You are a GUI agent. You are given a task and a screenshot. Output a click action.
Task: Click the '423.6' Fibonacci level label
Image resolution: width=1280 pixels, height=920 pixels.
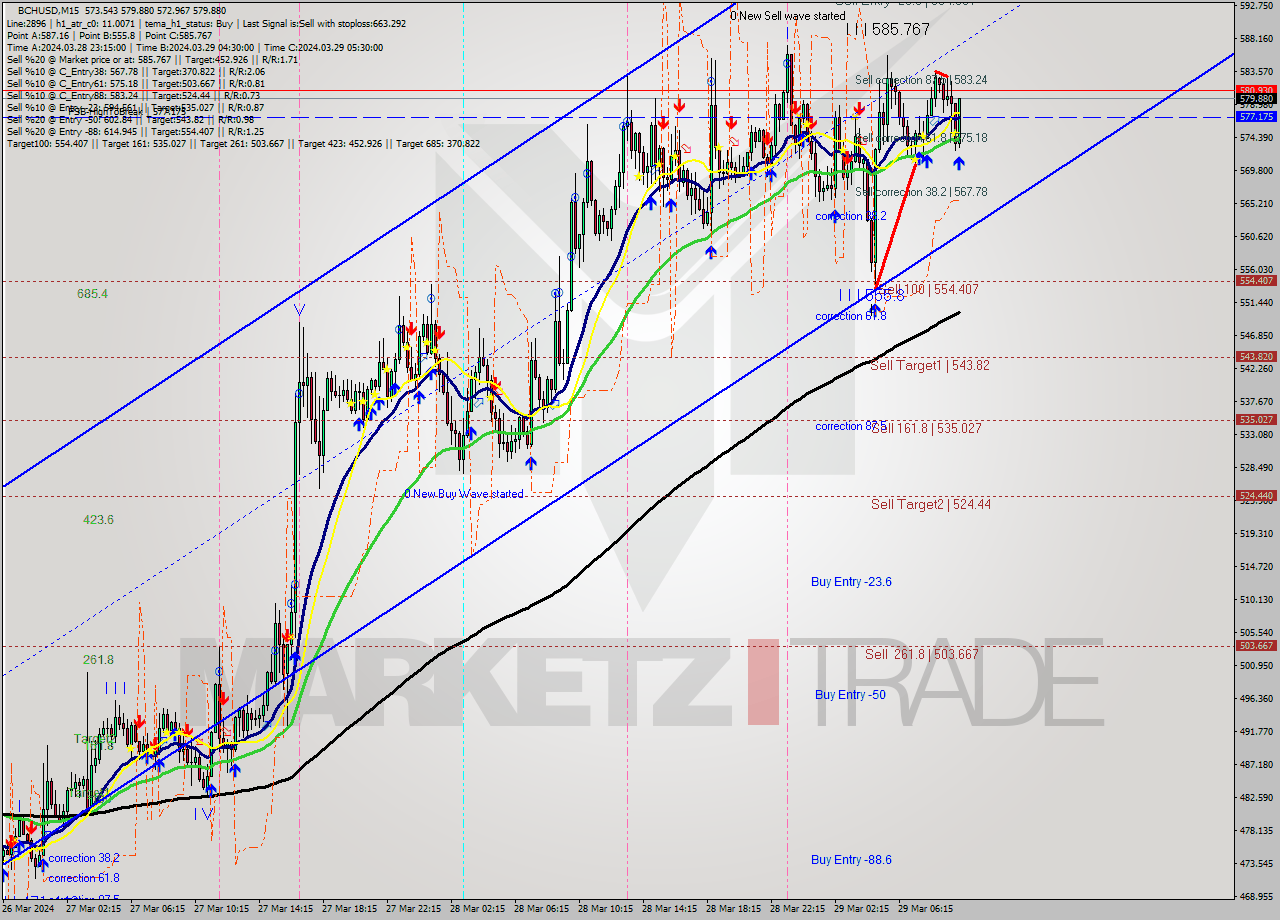click(x=98, y=519)
